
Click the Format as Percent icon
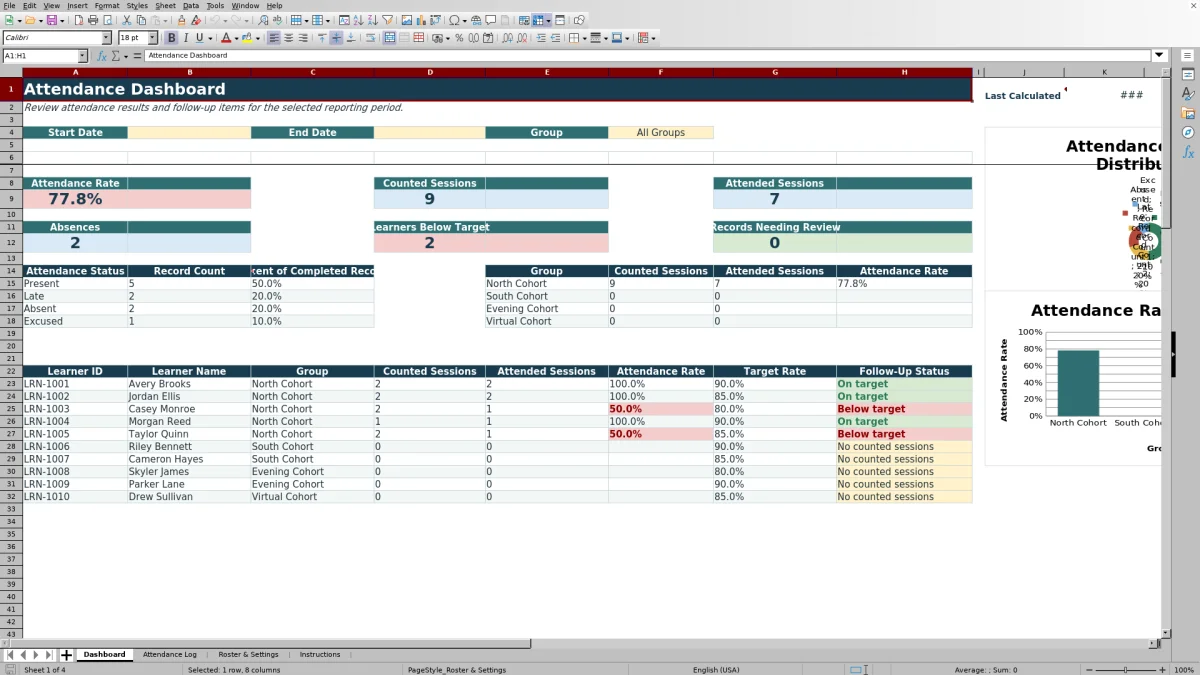(459, 38)
